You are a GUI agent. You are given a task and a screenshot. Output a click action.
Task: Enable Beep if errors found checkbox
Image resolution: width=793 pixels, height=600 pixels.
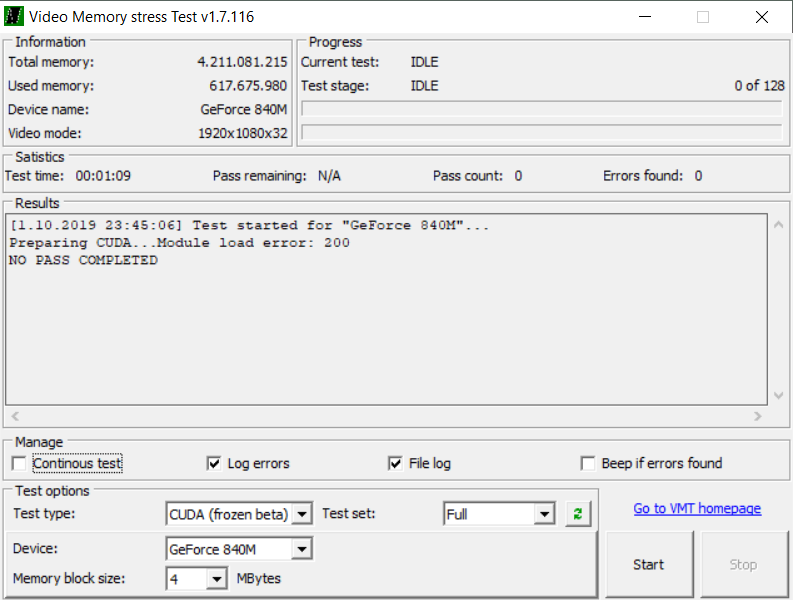pos(588,463)
